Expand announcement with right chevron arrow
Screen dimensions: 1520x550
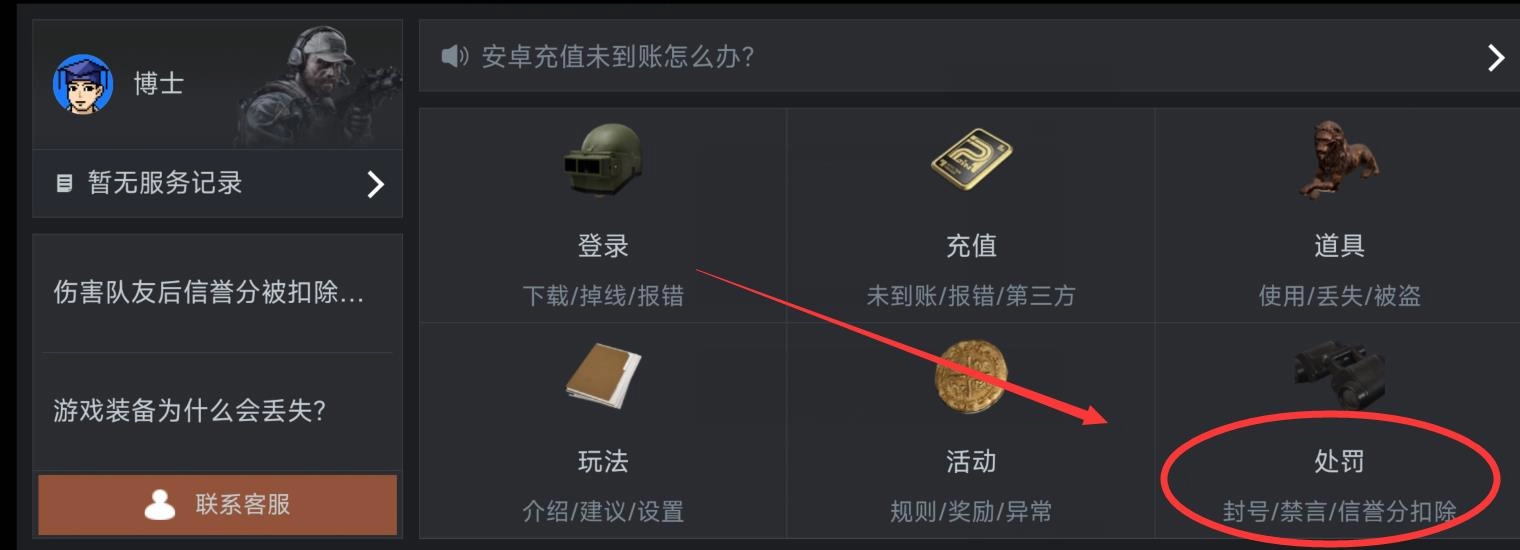click(1495, 57)
